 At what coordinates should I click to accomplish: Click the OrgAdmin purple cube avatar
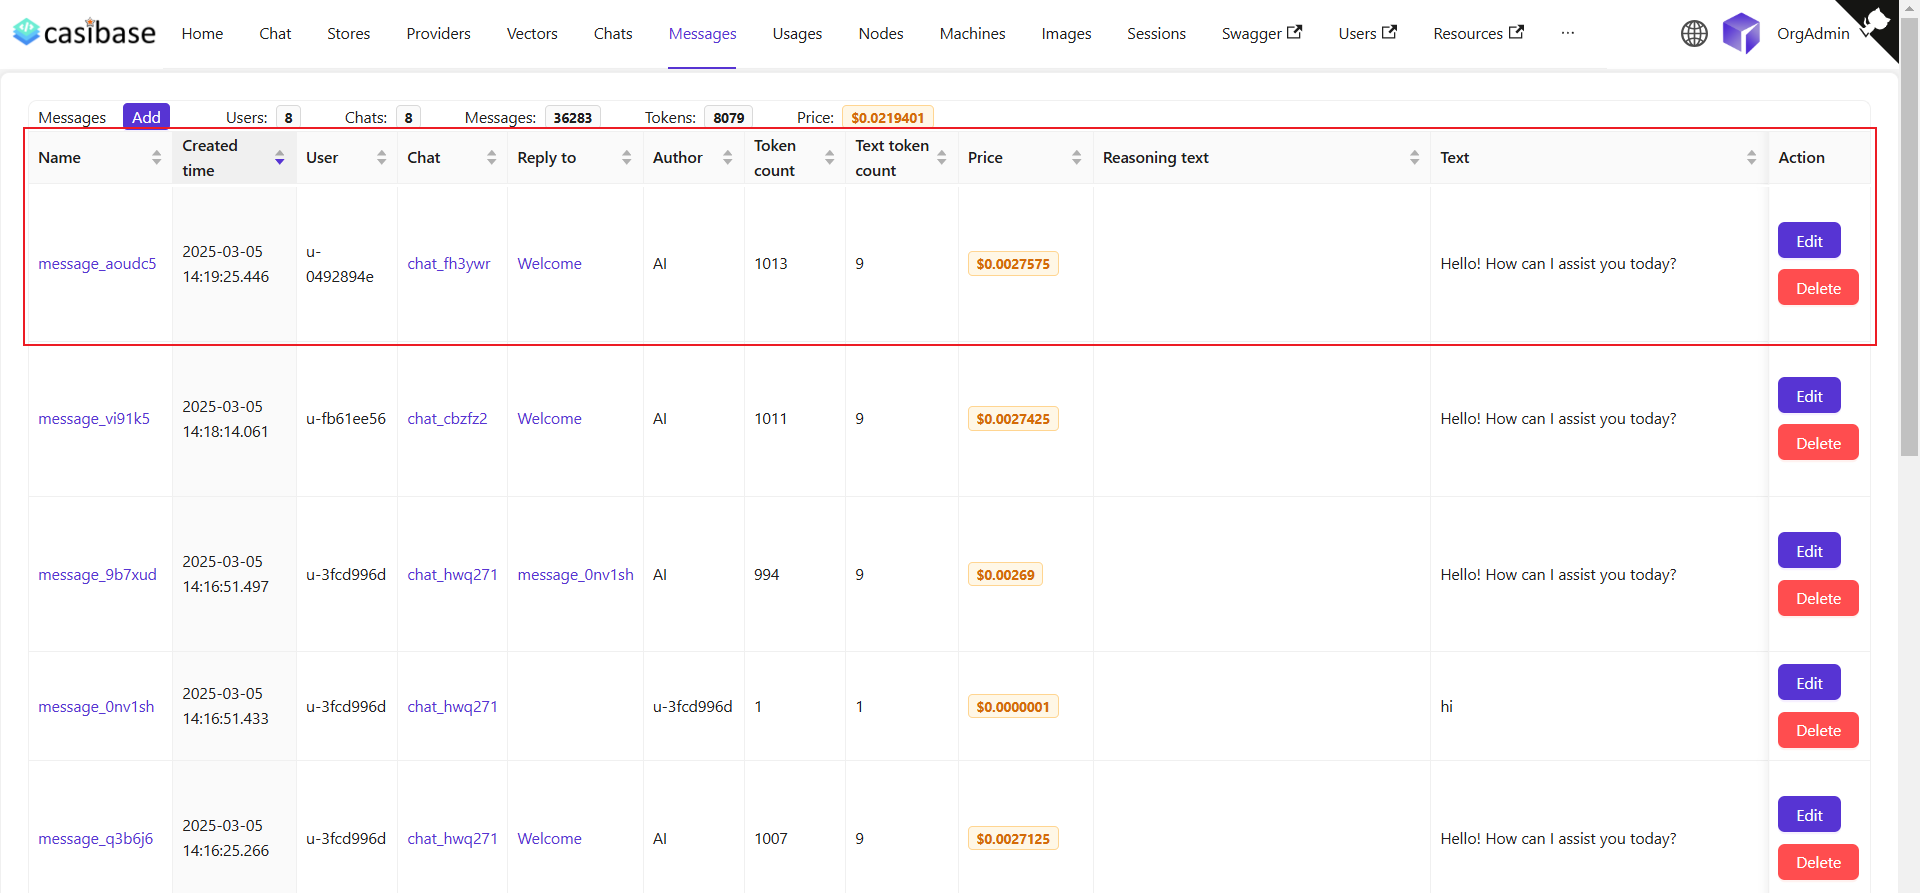(x=1741, y=33)
